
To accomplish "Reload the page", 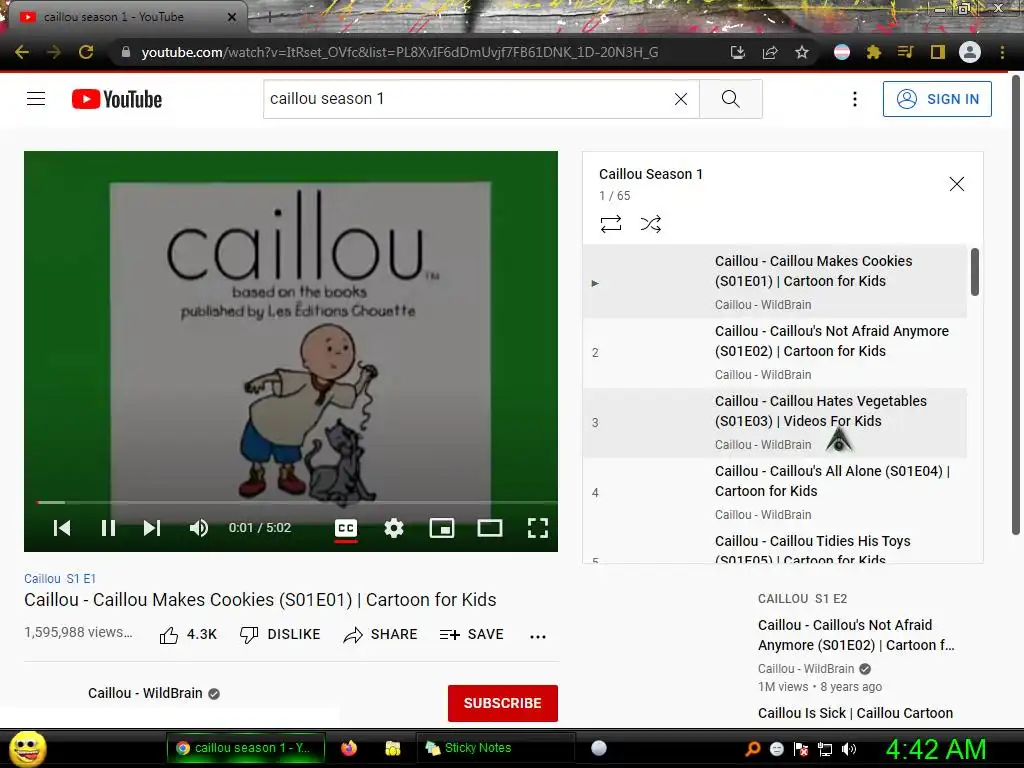I will click(x=86, y=52).
